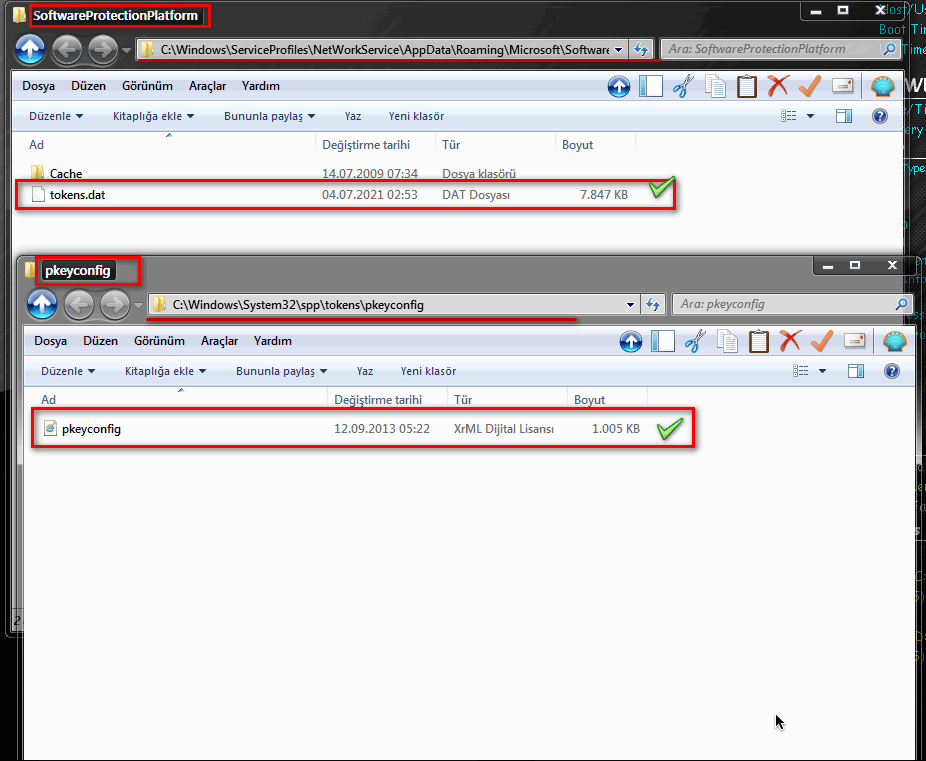Change the view mode in SoftwareProtectionPlatform window
This screenshot has width=926, height=761.
coord(789,116)
